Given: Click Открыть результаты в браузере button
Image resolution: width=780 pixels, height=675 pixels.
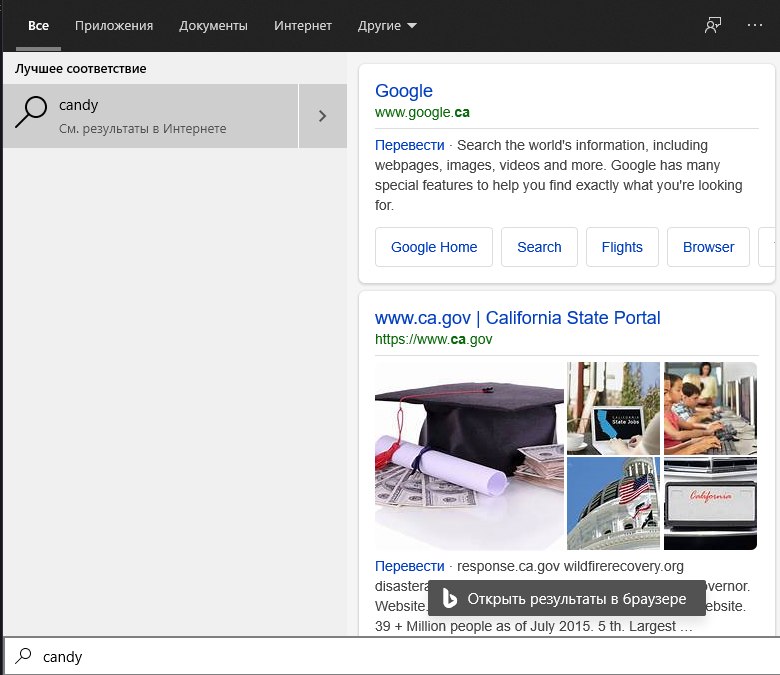Looking at the screenshot, I should (x=567, y=598).
